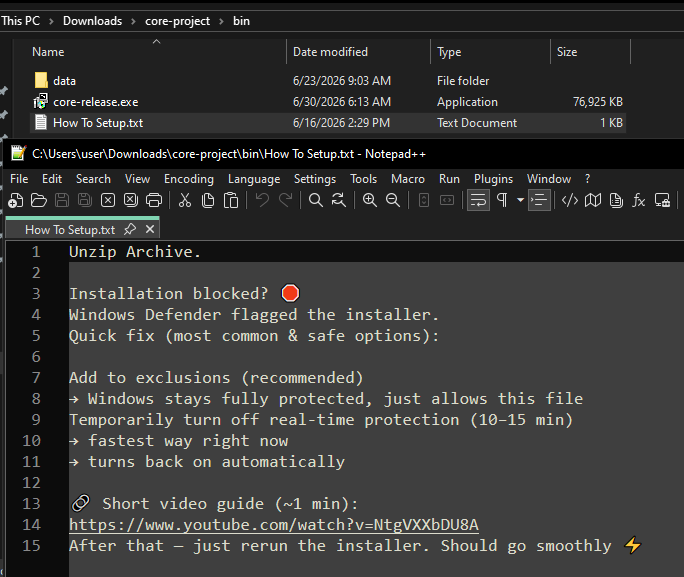
Task: Expand chevron after core-project breadcrumb
Action: coord(222,21)
